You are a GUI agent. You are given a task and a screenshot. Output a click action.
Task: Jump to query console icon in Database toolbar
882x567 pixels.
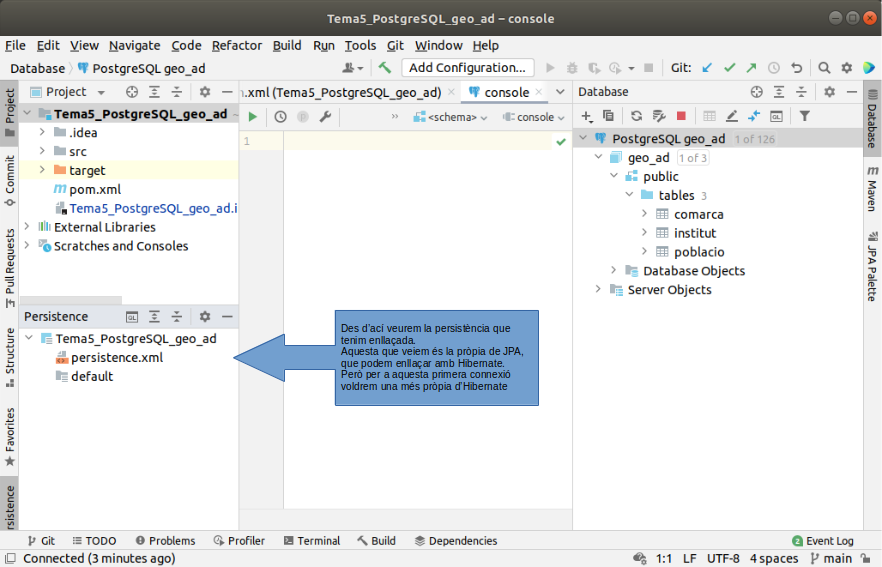point(776,116)
